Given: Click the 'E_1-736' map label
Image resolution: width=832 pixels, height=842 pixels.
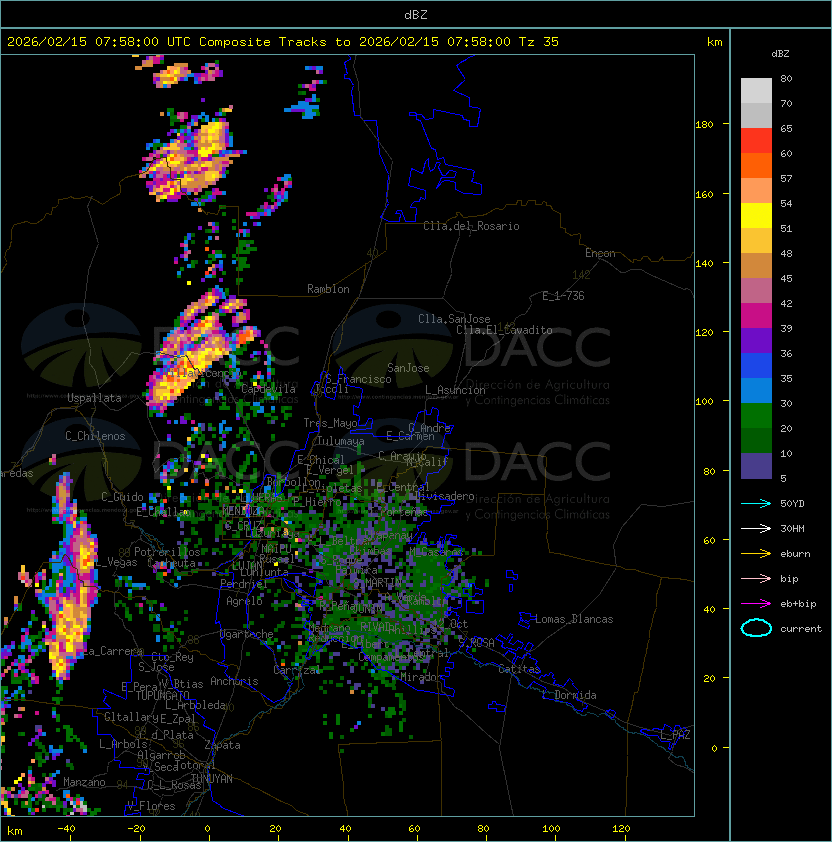Looking at the screenshot, I should point(563,296).
